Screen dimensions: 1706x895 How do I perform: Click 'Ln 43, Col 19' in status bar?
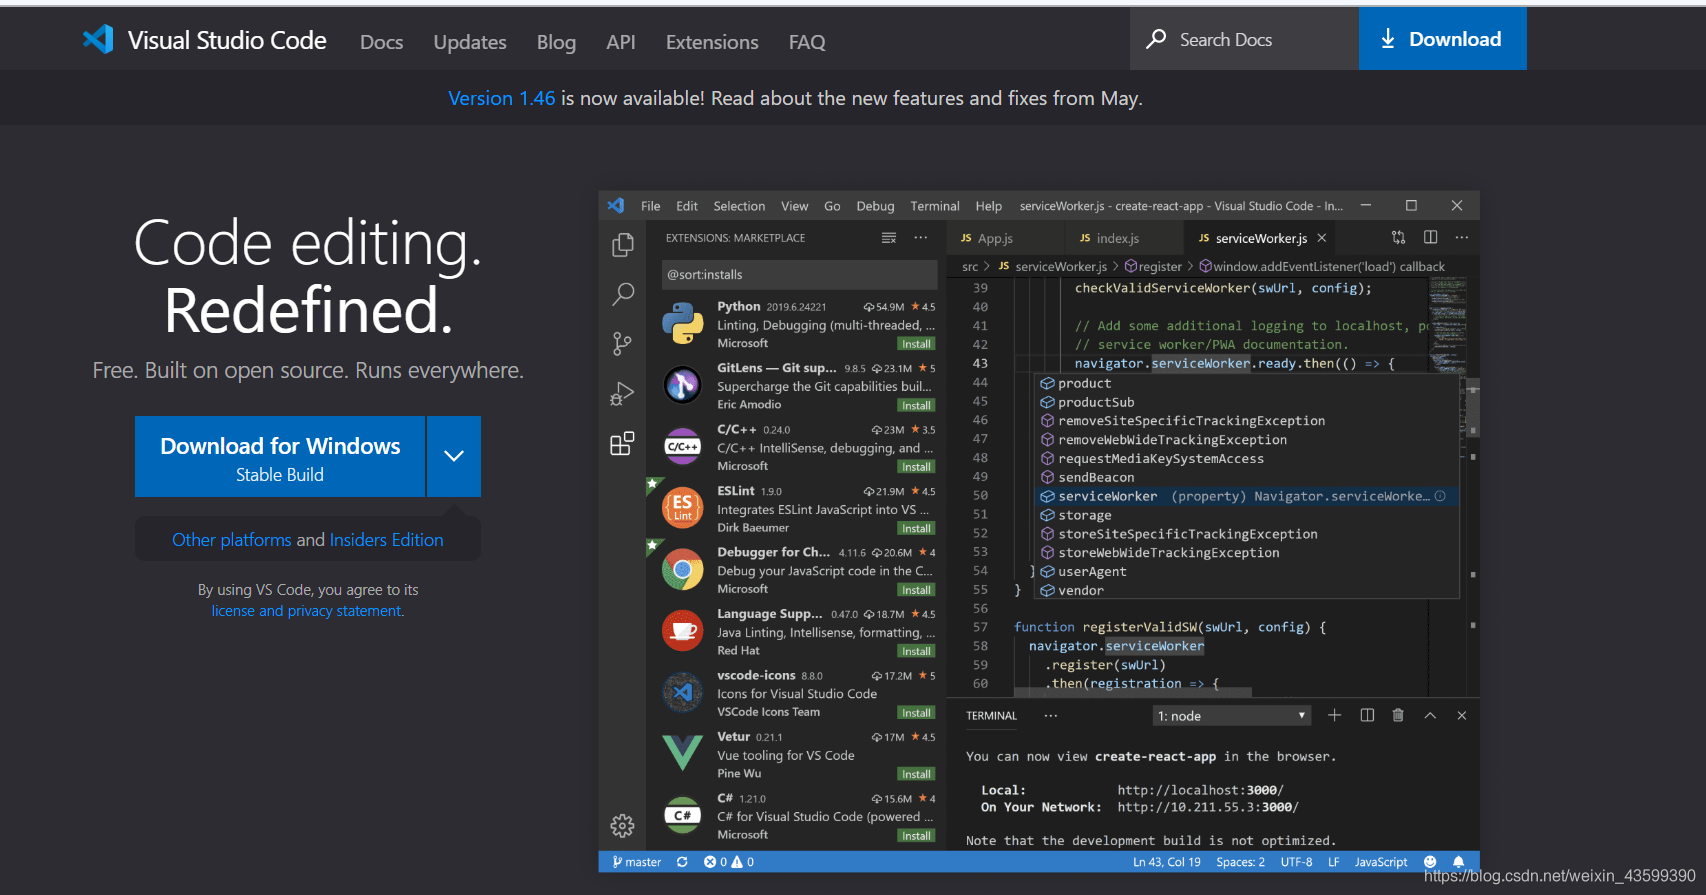[x=1167, y=862]
